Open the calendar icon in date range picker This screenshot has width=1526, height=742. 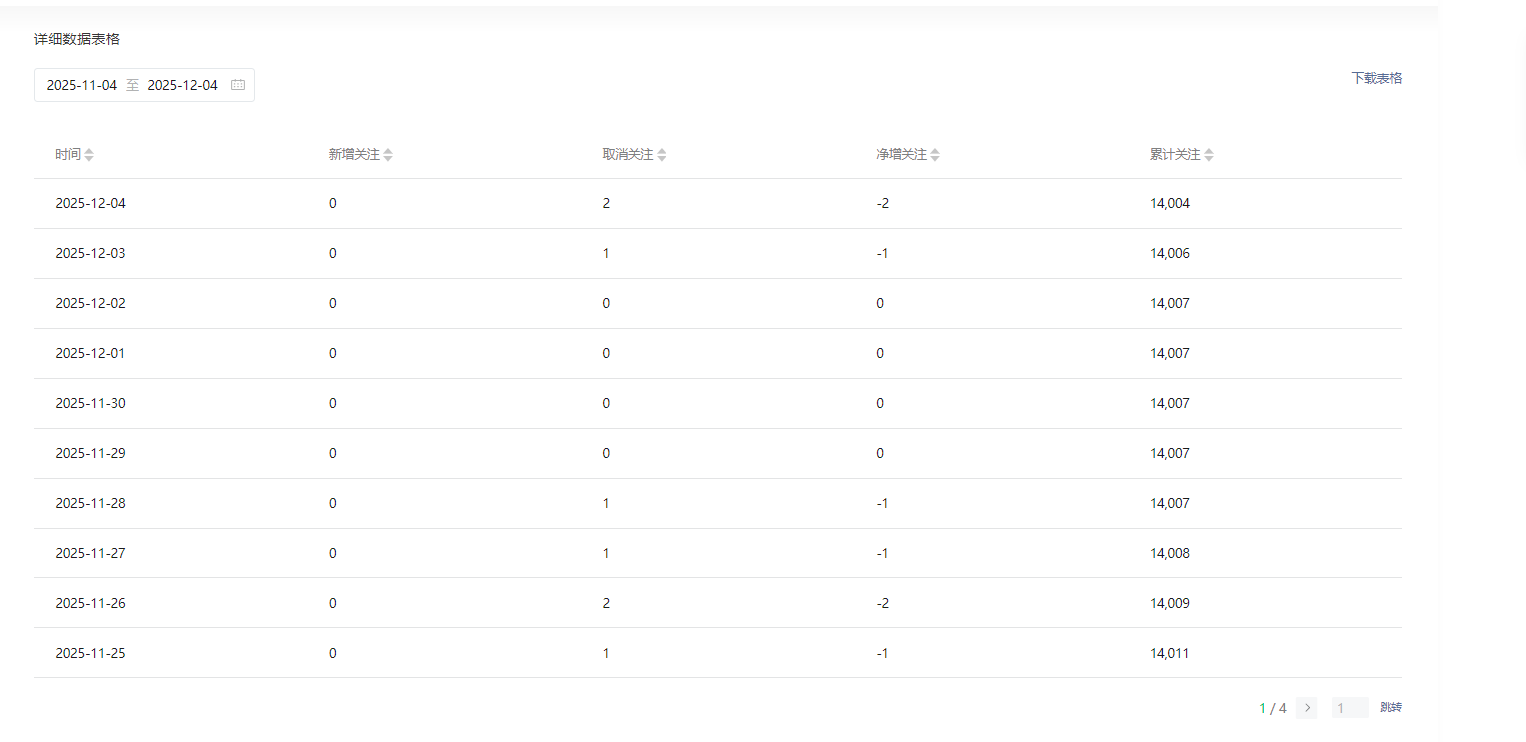pyautogui.click(x=238, y=85)
